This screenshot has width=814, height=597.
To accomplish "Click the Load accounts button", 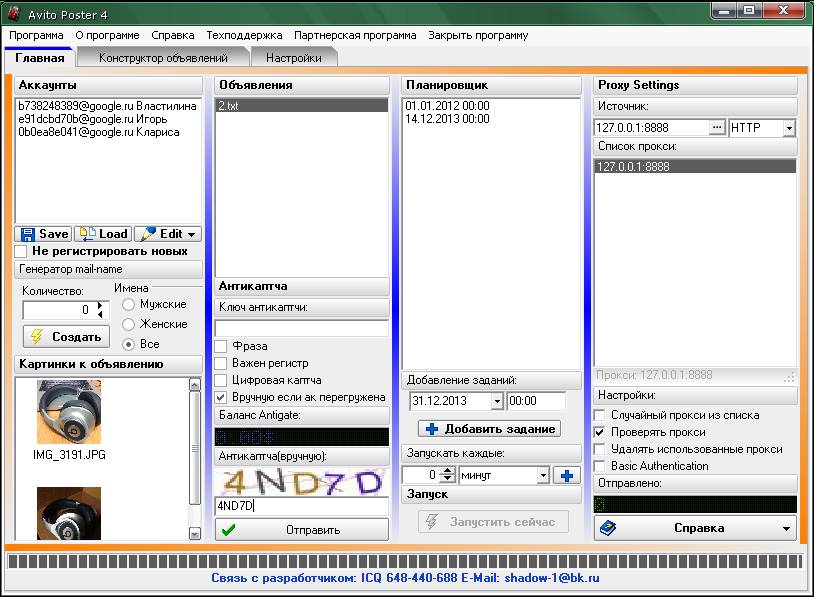I will [x=104, y=234].
